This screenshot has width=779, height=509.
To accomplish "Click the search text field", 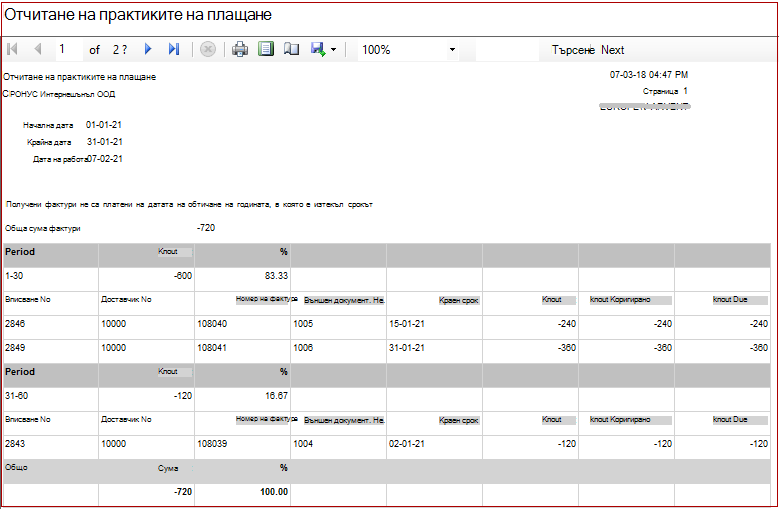I will click(x=507, y=50).
